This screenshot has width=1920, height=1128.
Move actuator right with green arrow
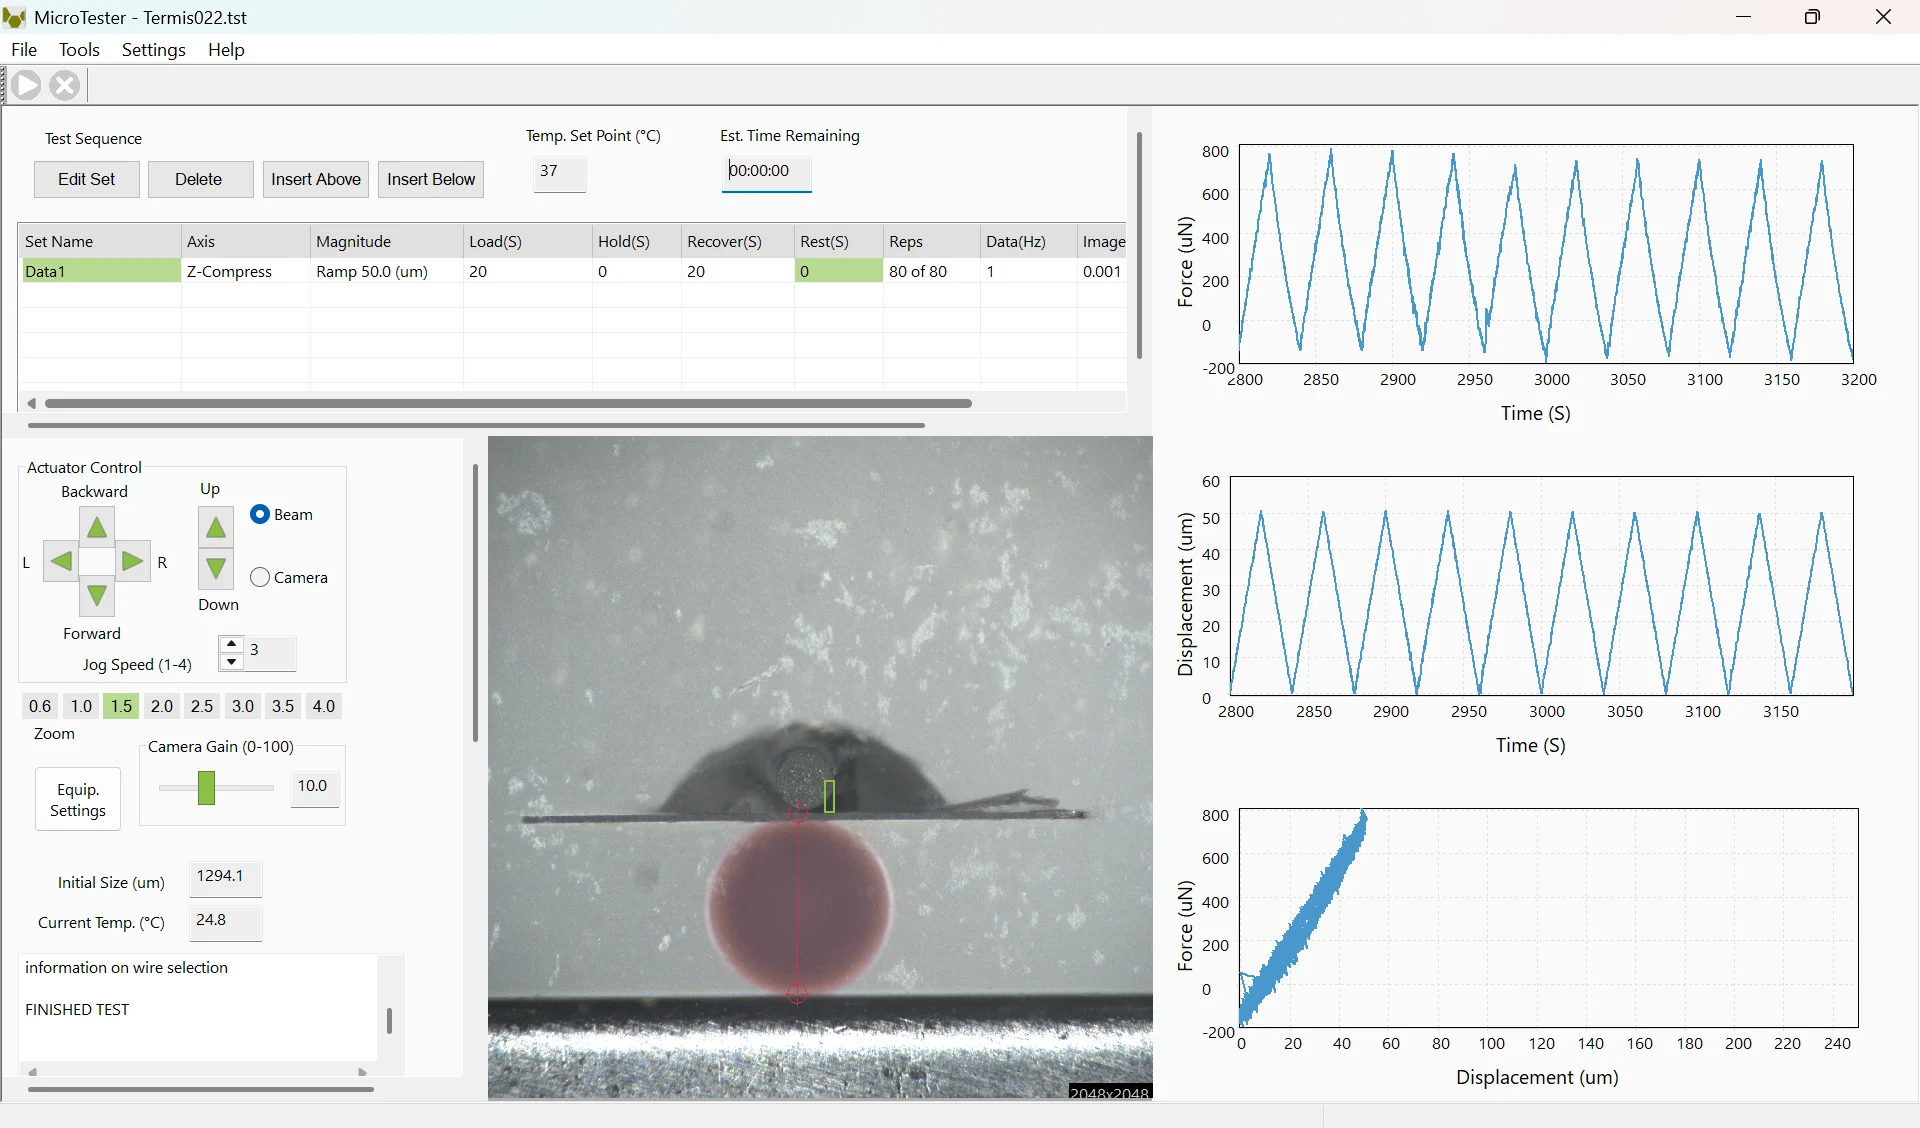pos(132,561)
